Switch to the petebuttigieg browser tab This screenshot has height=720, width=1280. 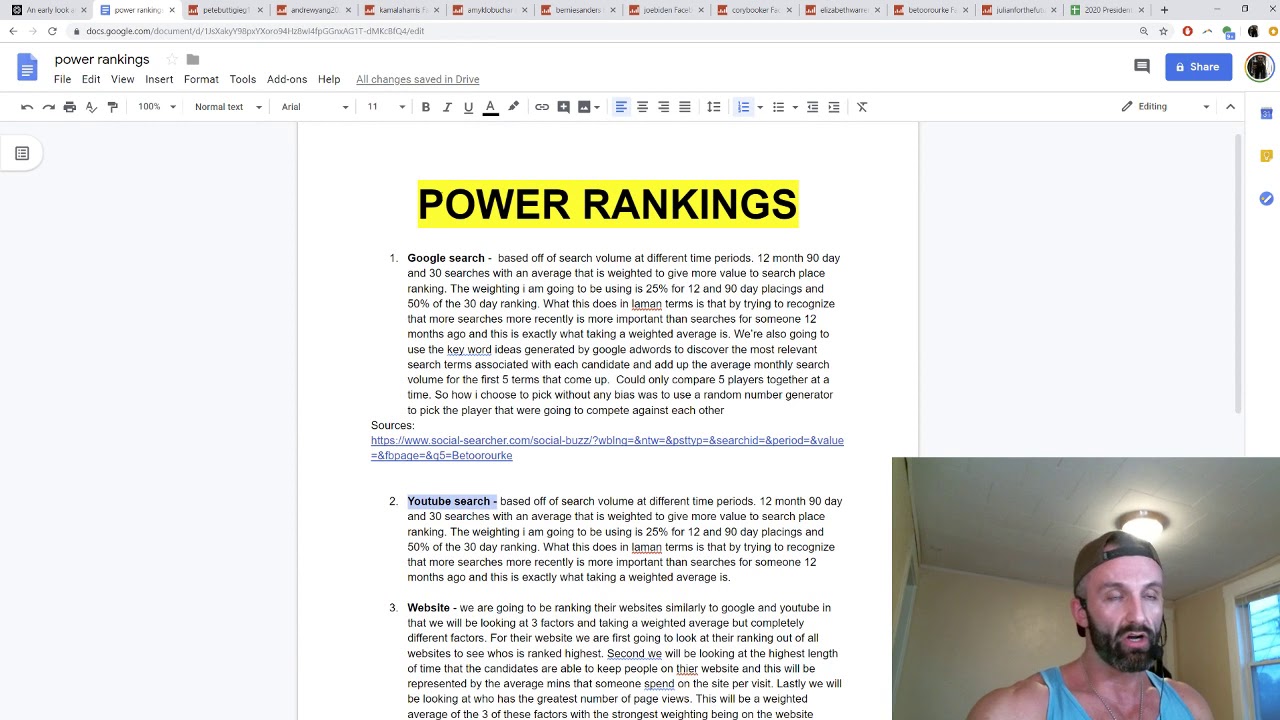tap(225, 10)
